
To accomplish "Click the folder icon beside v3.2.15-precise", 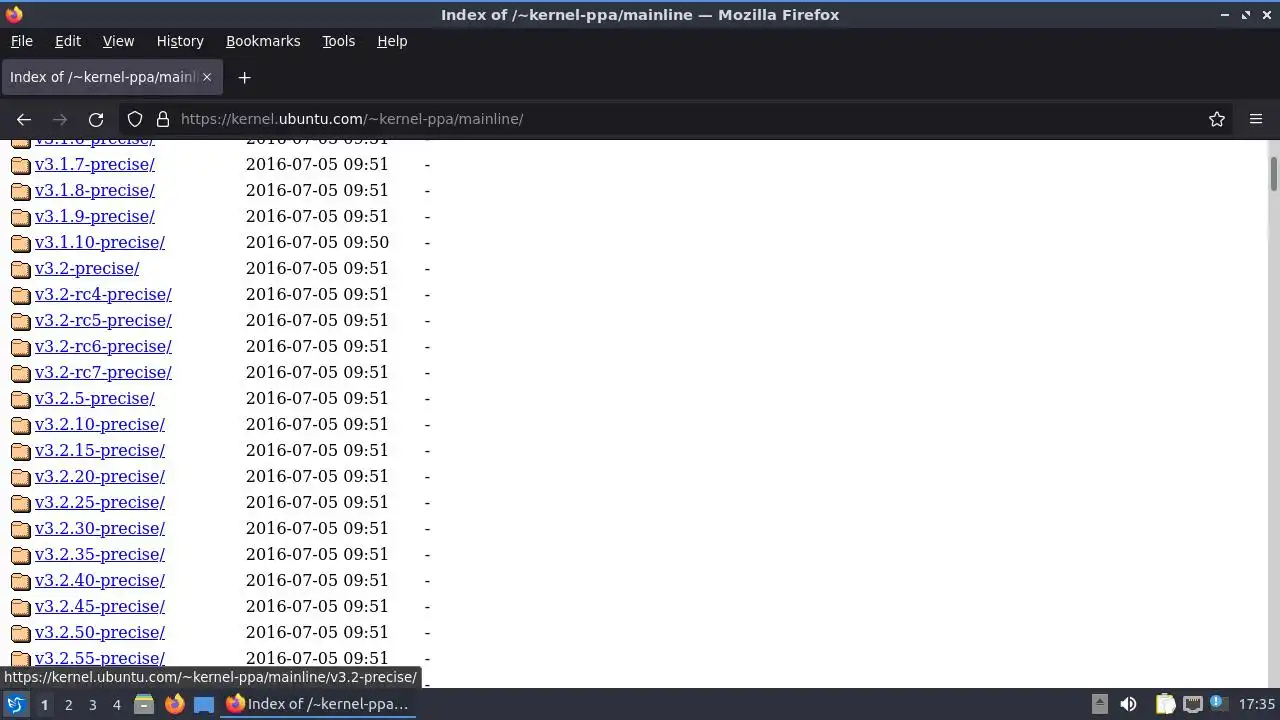I will click(x=20, y=451).
